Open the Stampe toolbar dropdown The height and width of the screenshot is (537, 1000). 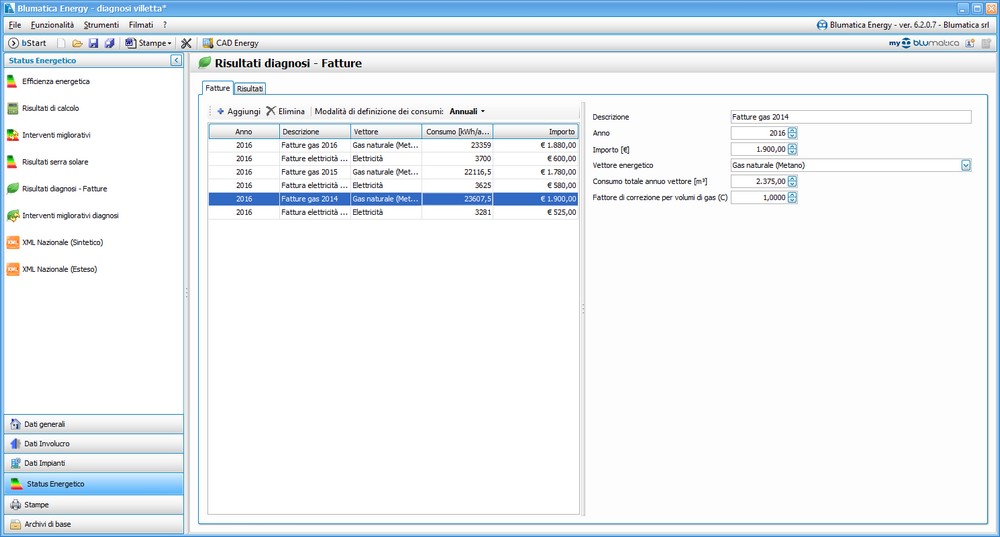click(x=148, y=43)
